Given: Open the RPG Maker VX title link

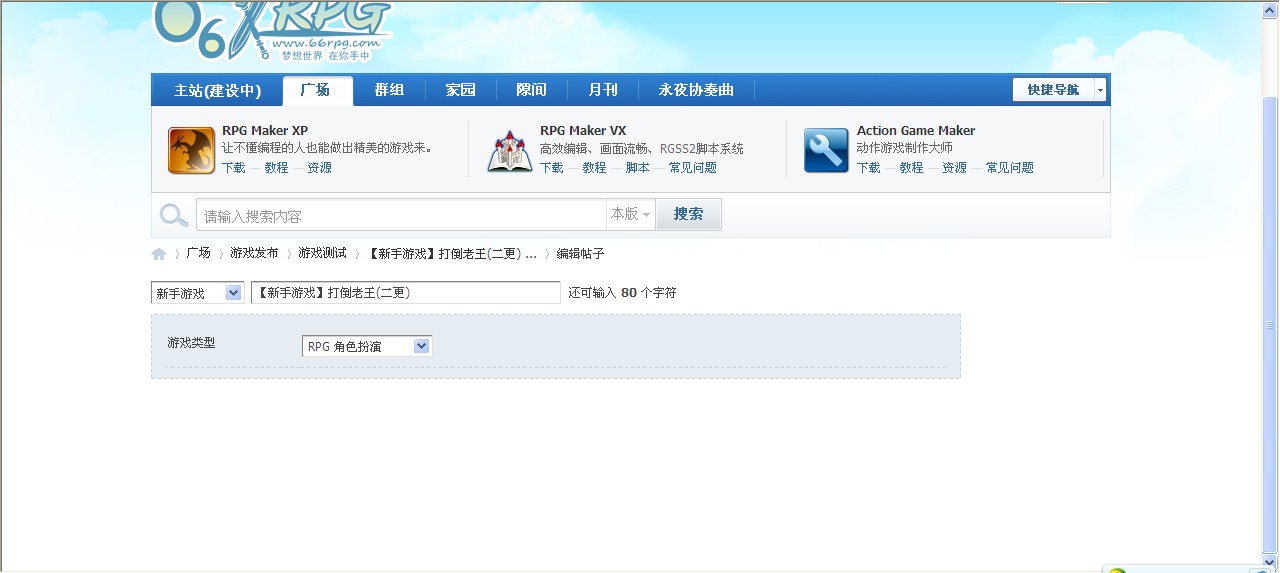Looking at the screenshot, I should pyautogui.click(x=583, y=131).
